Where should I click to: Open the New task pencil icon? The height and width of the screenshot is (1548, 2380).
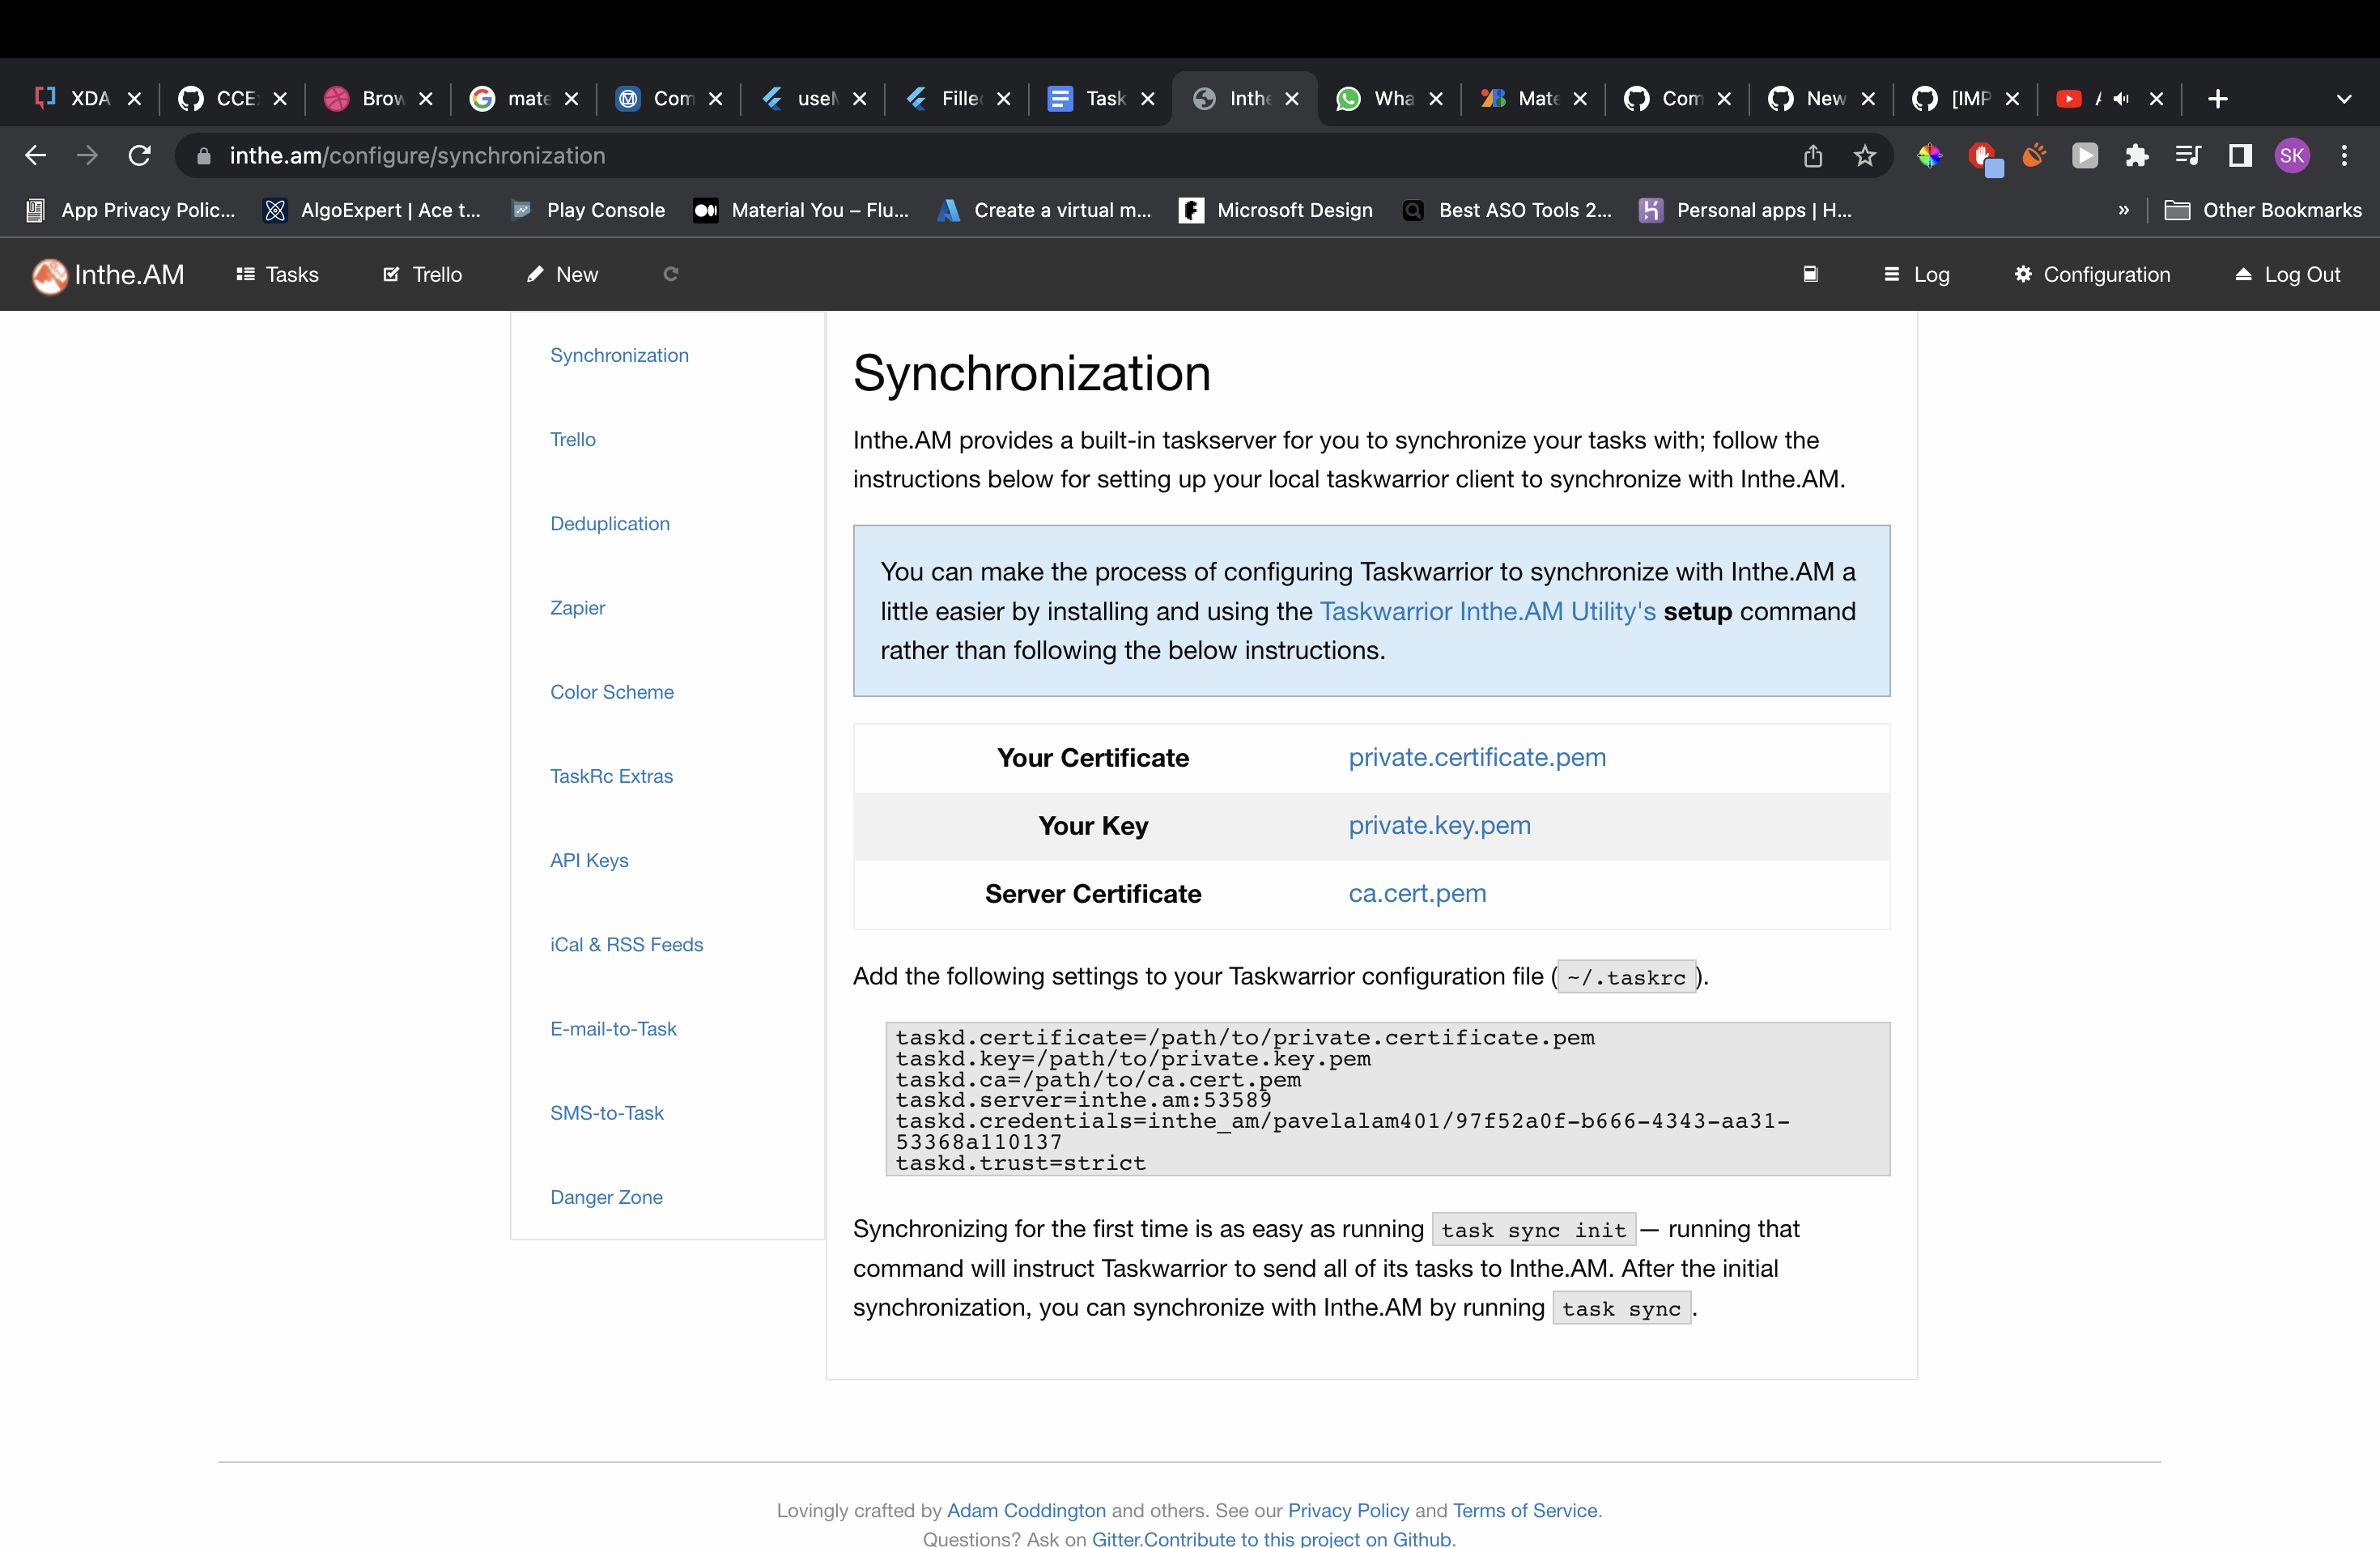[536, 274]
